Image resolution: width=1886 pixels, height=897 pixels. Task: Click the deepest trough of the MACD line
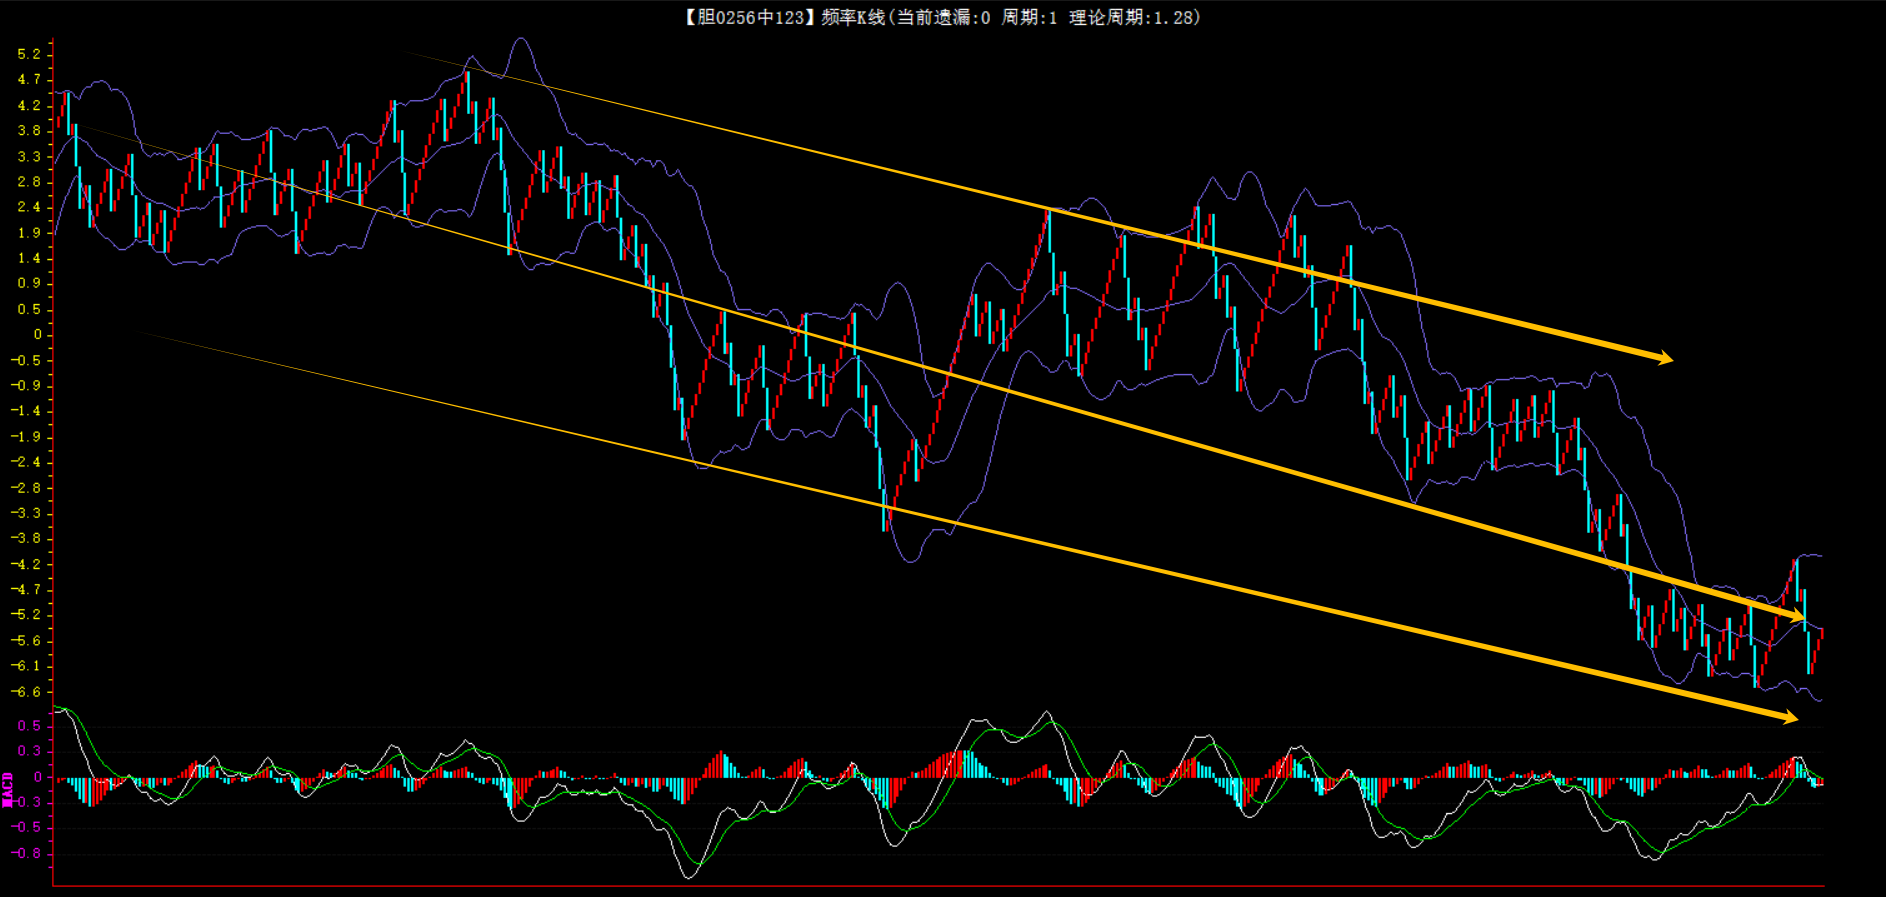(689, 877)
